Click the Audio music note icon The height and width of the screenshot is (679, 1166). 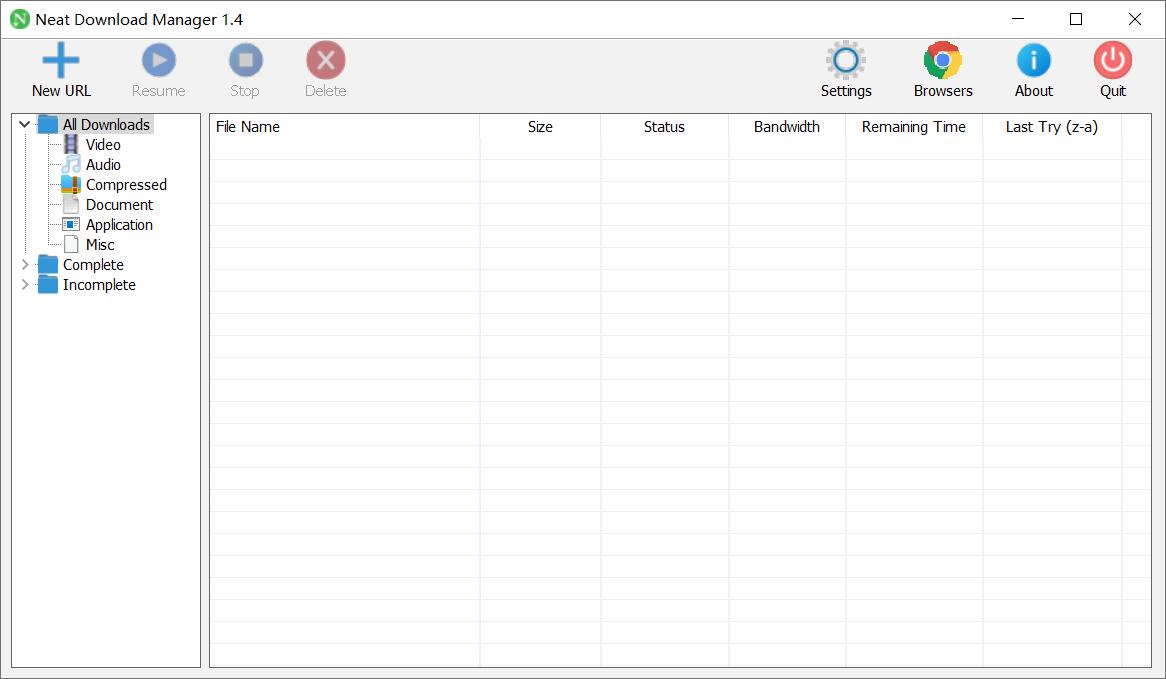coord(71,164)
